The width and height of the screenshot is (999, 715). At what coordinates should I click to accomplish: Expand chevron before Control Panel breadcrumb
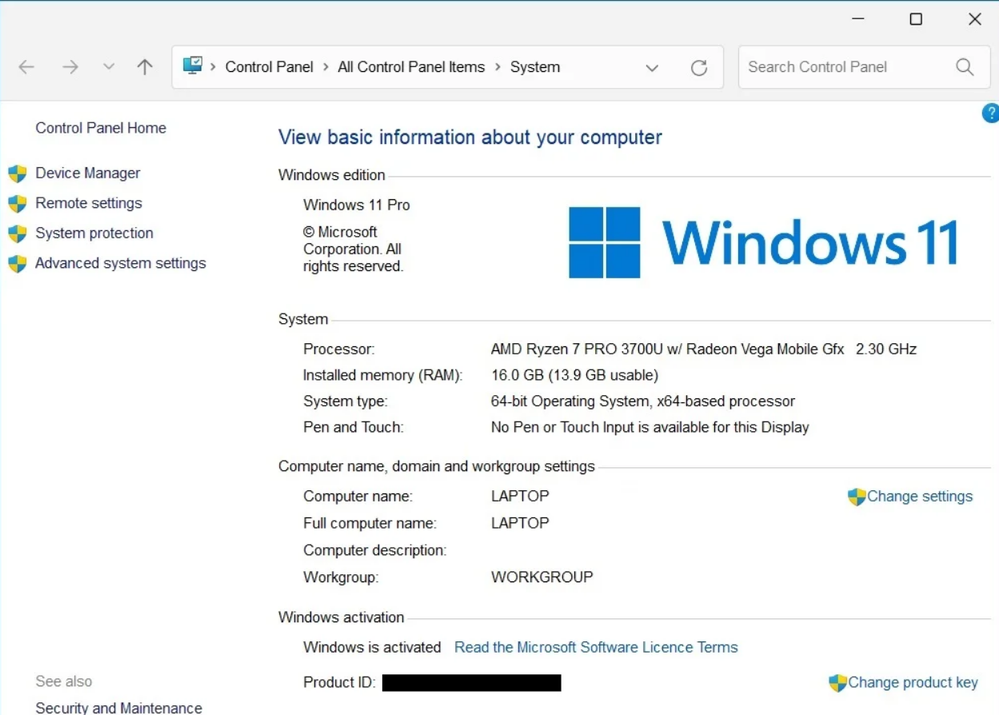213,67
